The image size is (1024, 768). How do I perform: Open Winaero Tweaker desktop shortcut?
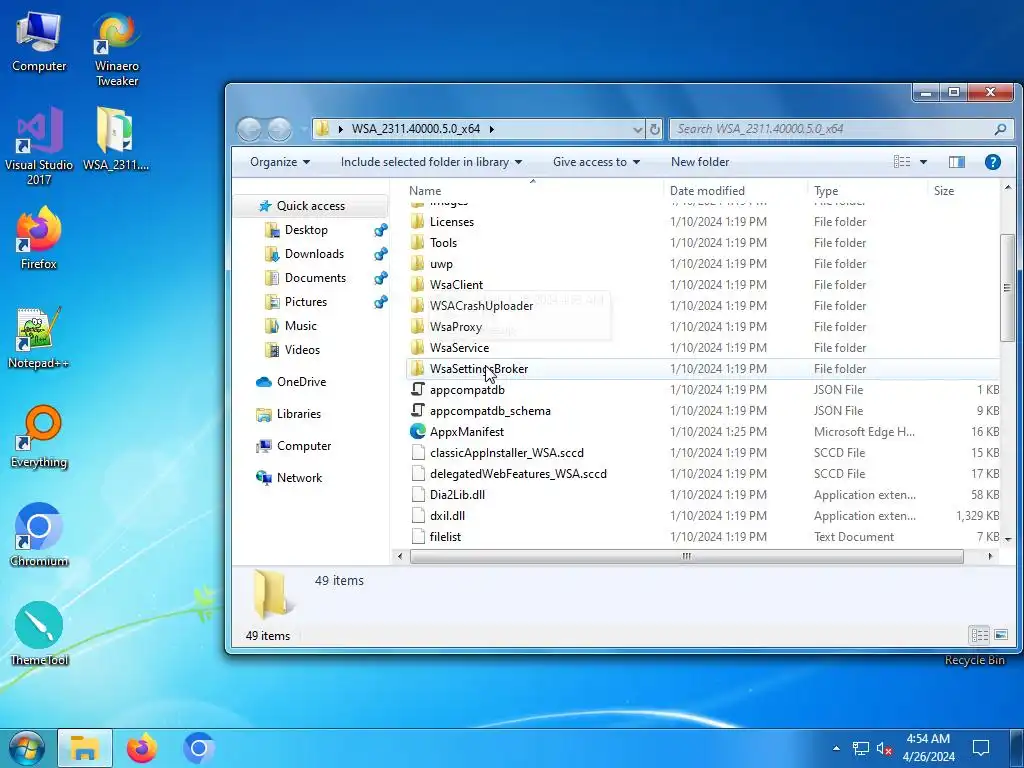point(117,50)
